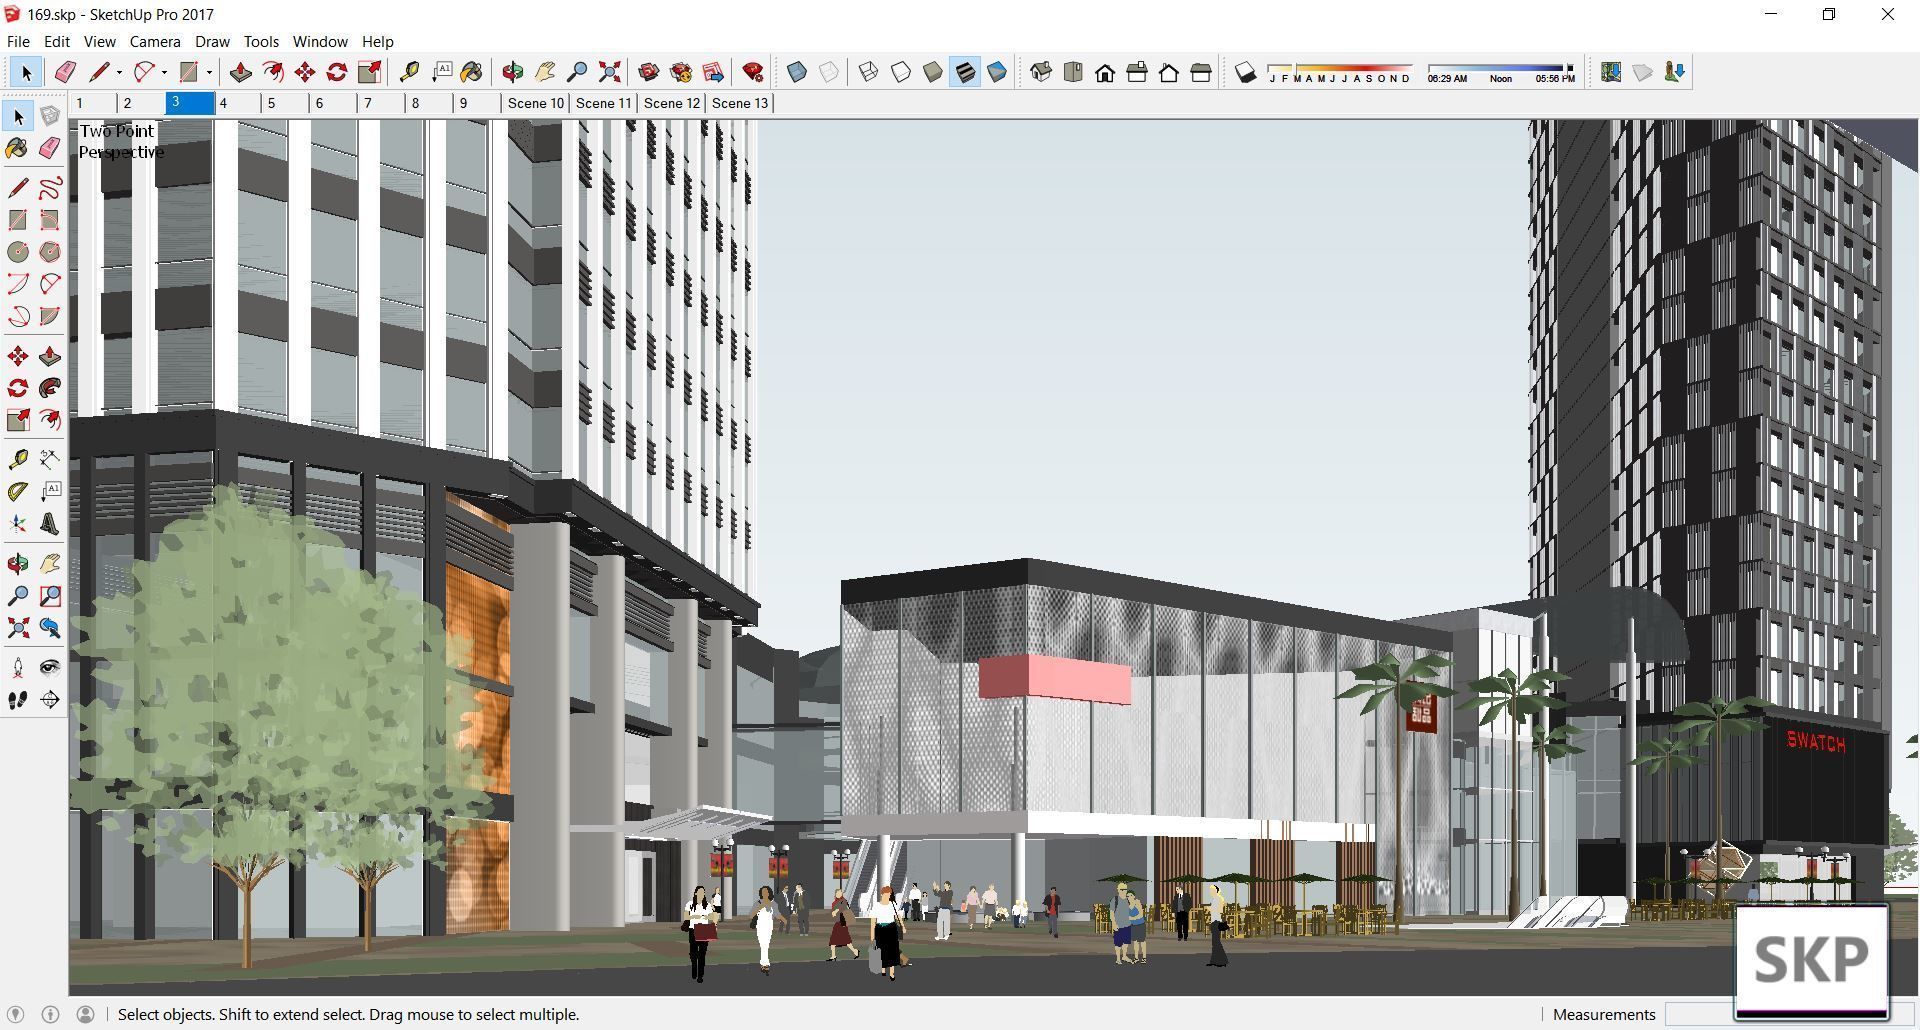Select the Rotated Rectangle tool

(50, 220)
